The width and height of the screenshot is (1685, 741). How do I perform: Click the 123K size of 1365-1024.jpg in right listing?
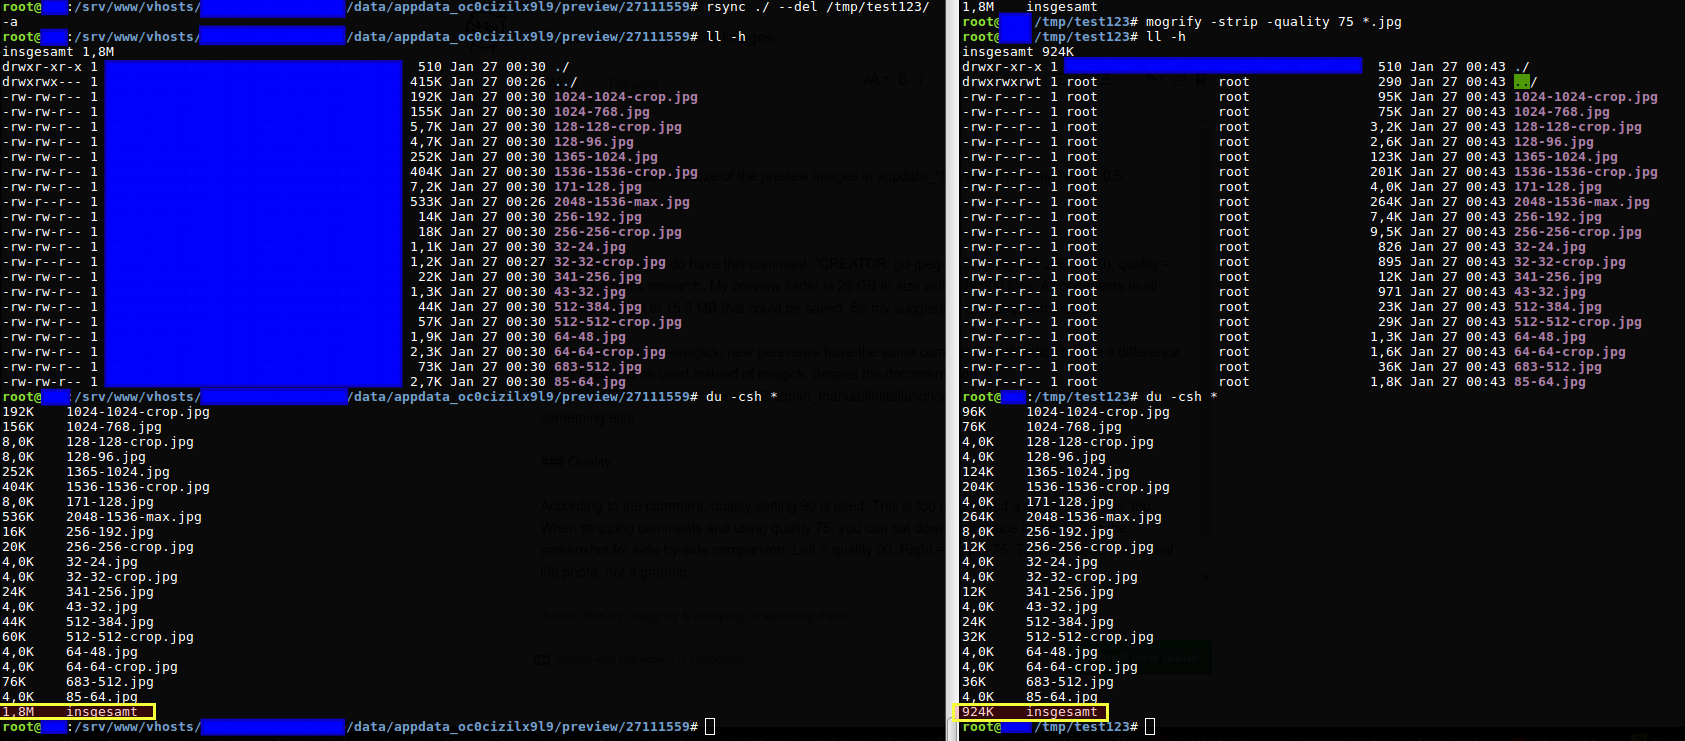(1386, 157)
